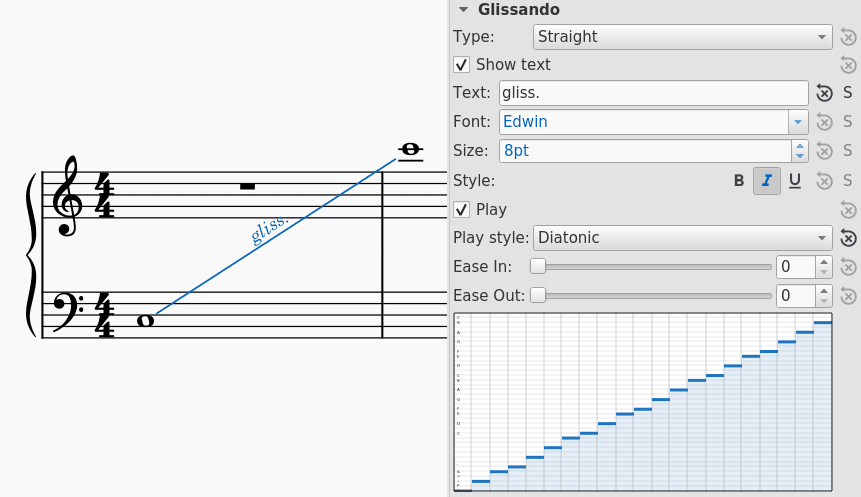Reset the Play style property
This screenshot has height=497, width=861.
click(x=848, y=238)
